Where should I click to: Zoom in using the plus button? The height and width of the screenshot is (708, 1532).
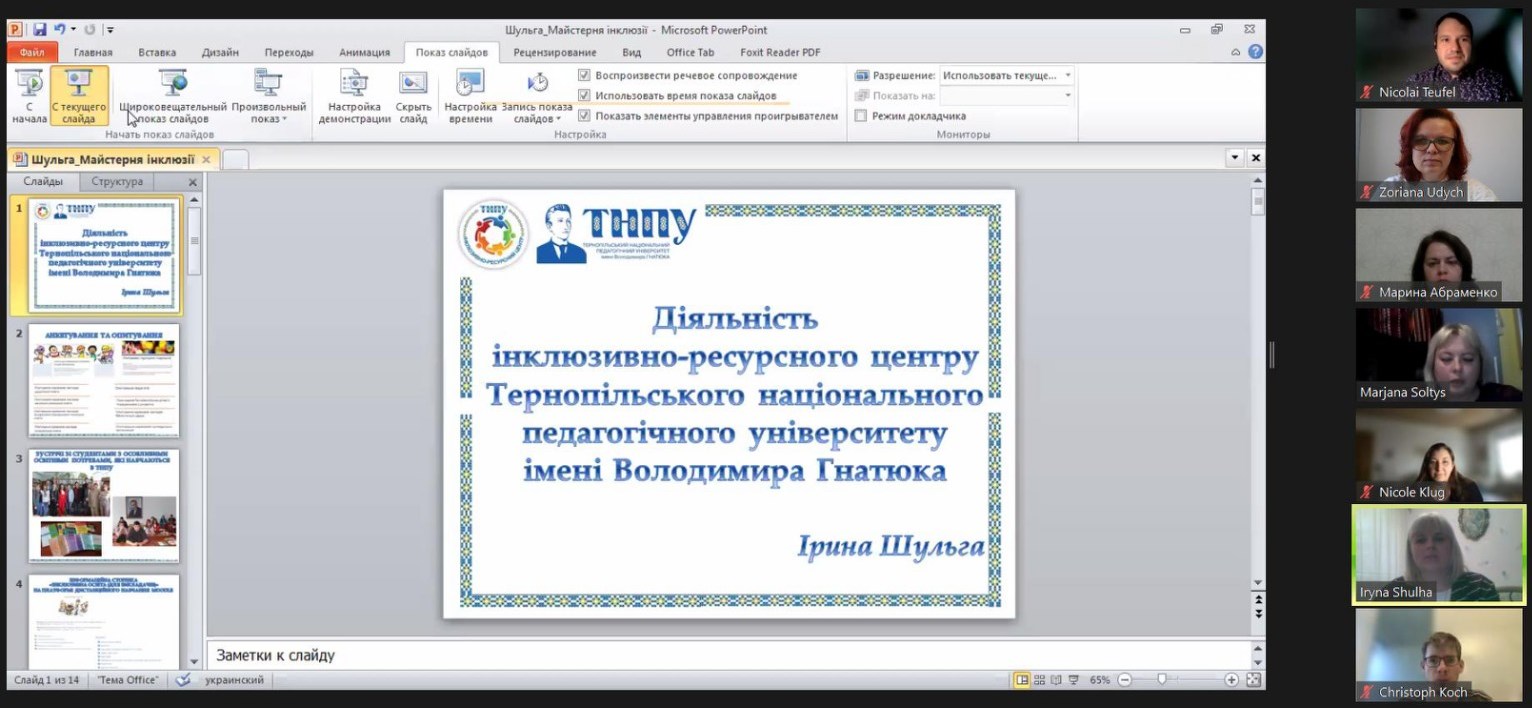coord(1232,679)
